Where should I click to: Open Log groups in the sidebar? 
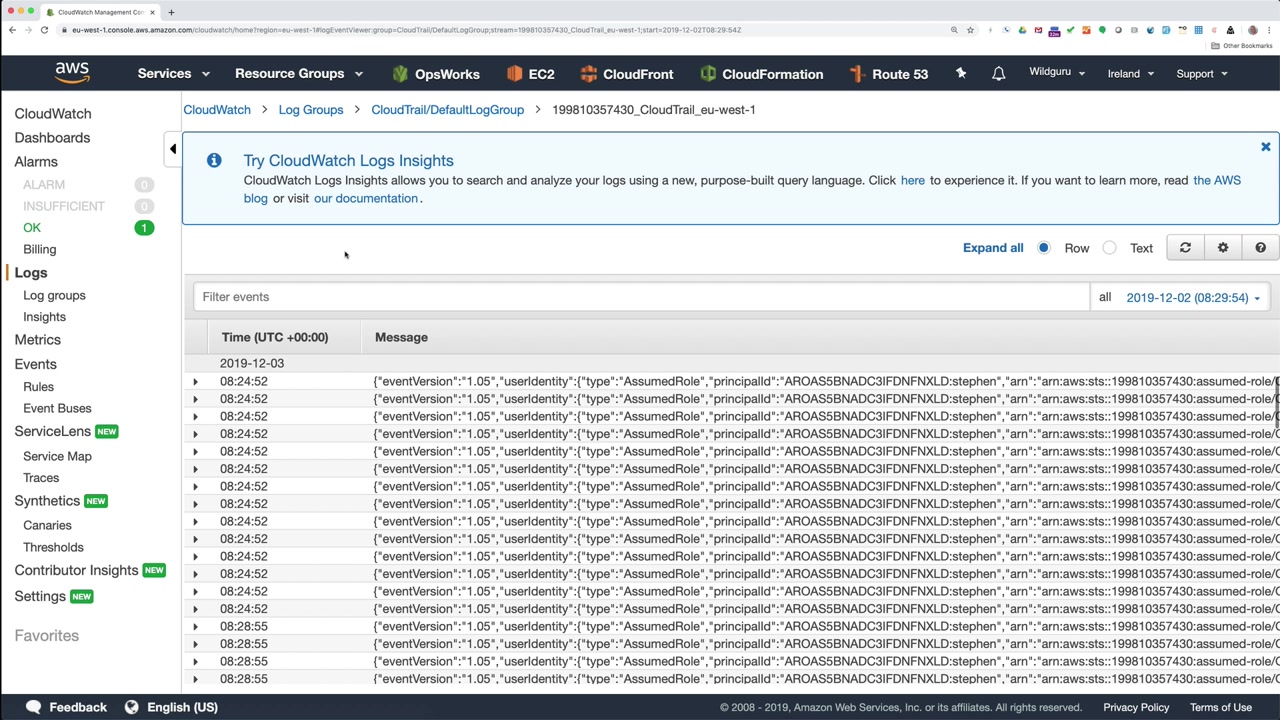[x=54, y=296]
